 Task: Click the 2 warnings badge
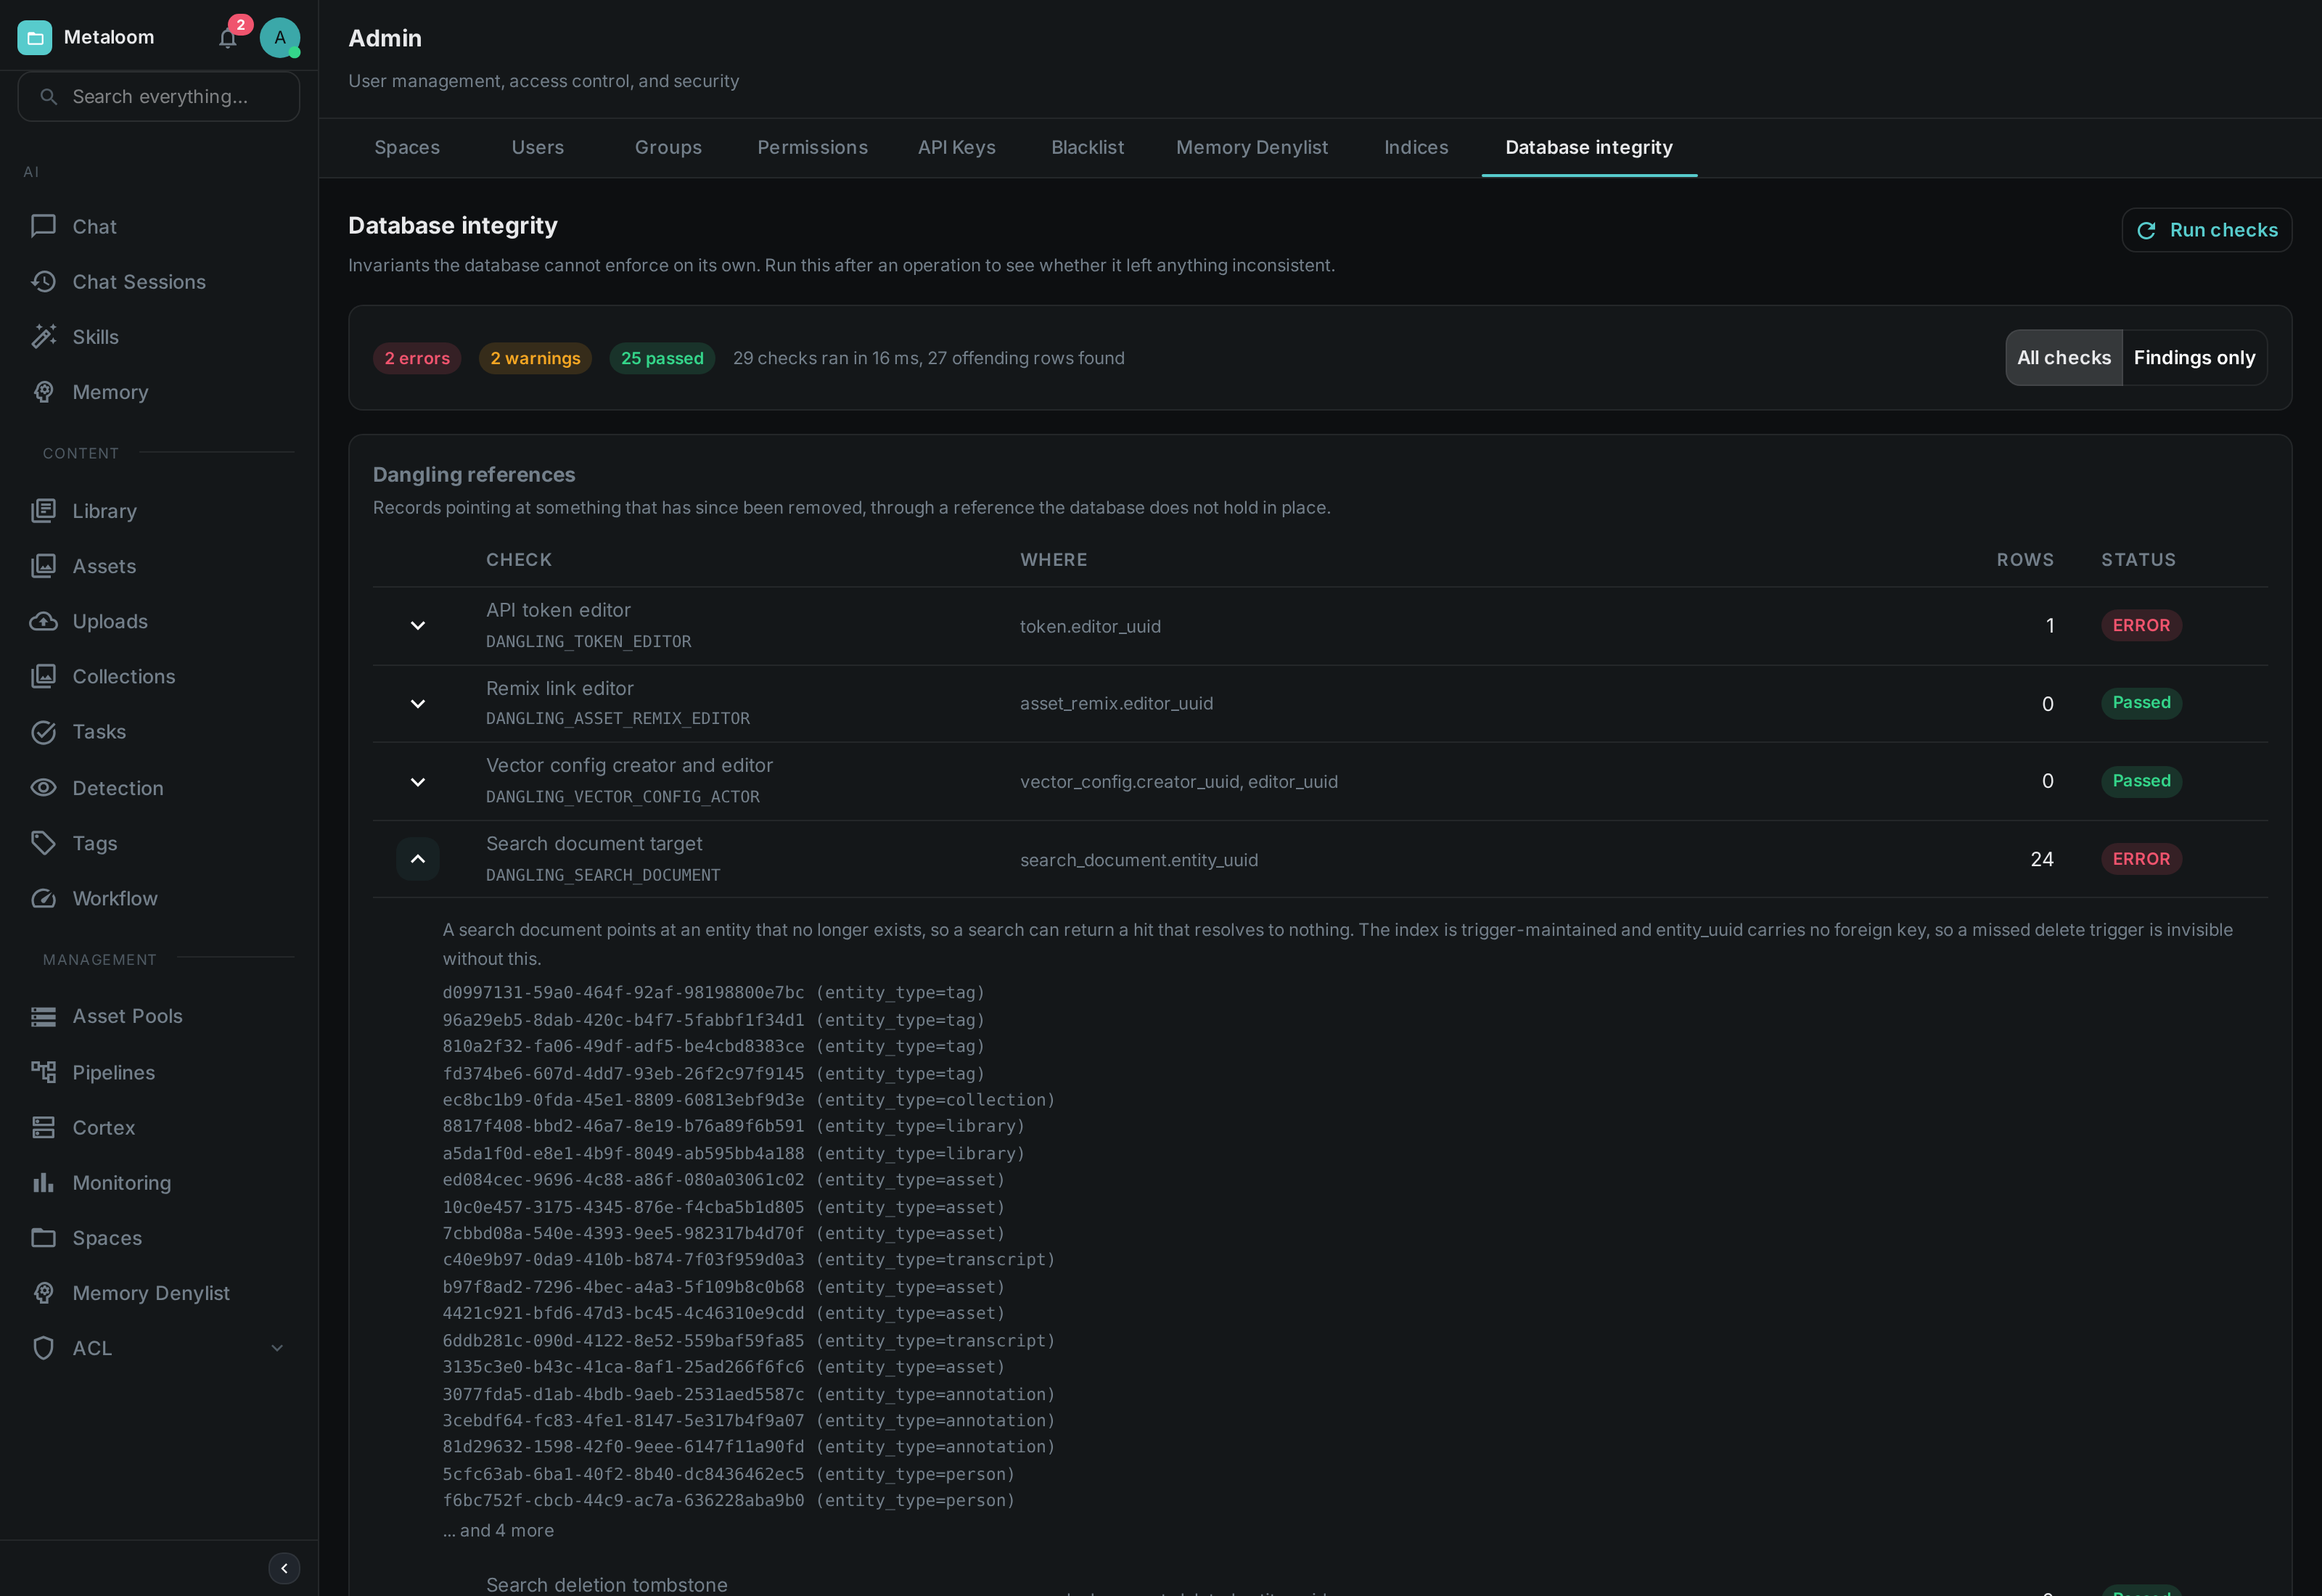coord(535,358)
